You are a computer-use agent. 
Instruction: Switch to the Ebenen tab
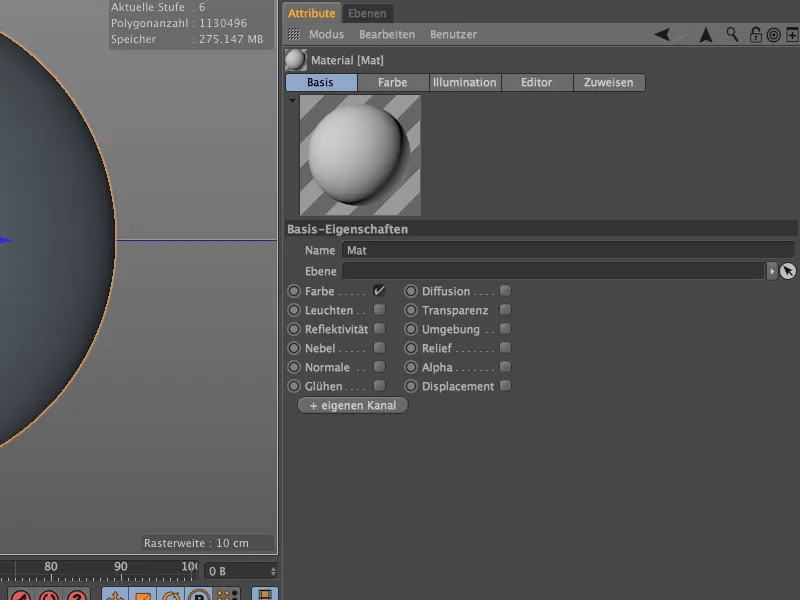click(367, 13)
